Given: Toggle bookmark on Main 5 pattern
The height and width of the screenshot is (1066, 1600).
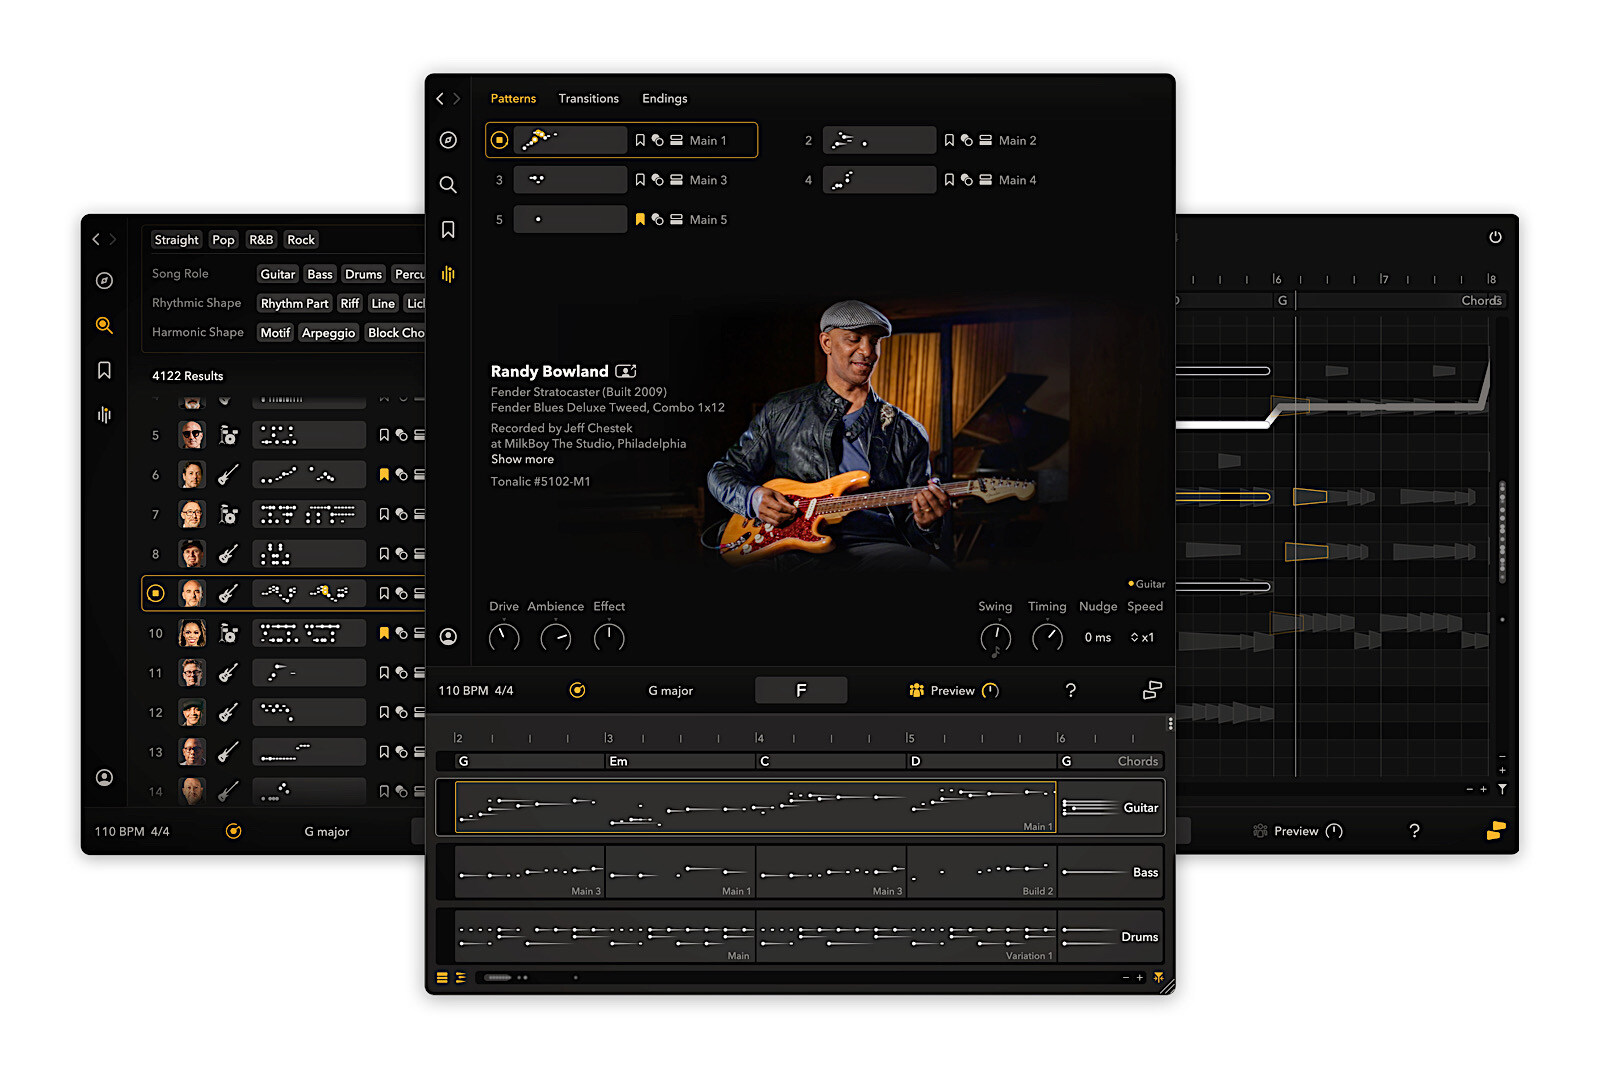Looking at the screenshot, I should (640, 220).
